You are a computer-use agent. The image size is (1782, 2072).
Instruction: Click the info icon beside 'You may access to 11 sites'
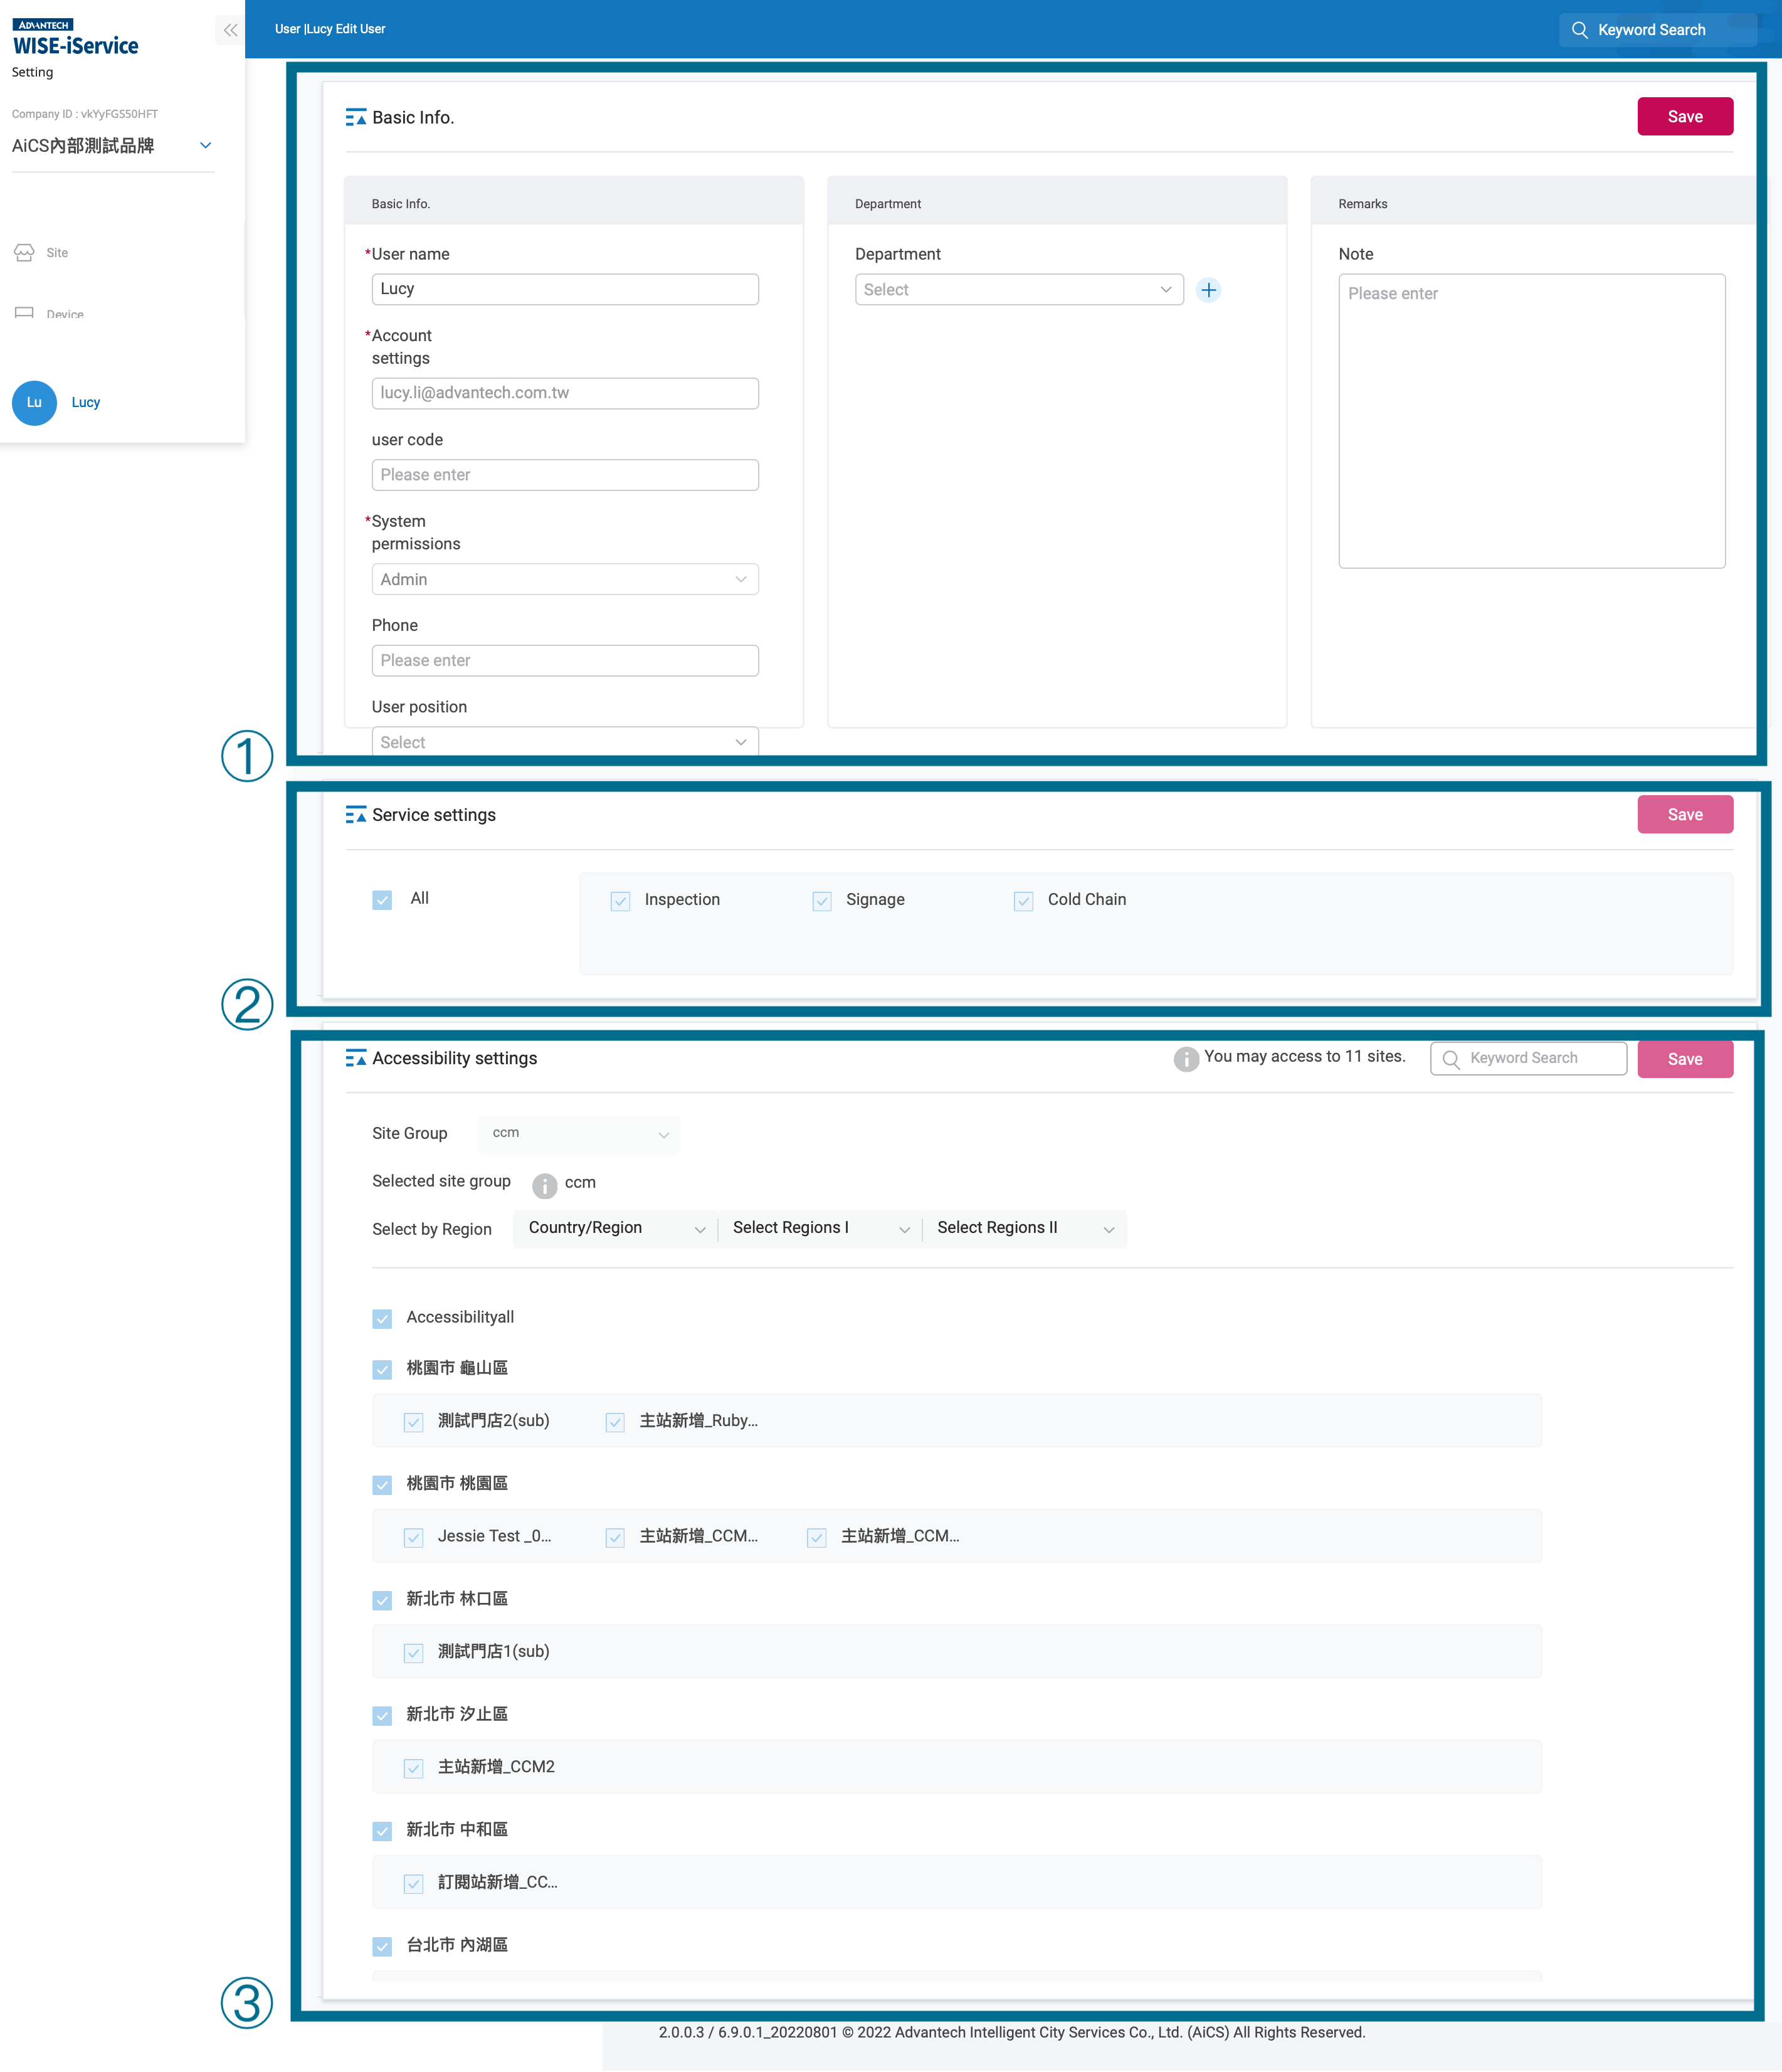(x=1186, y=1059)
